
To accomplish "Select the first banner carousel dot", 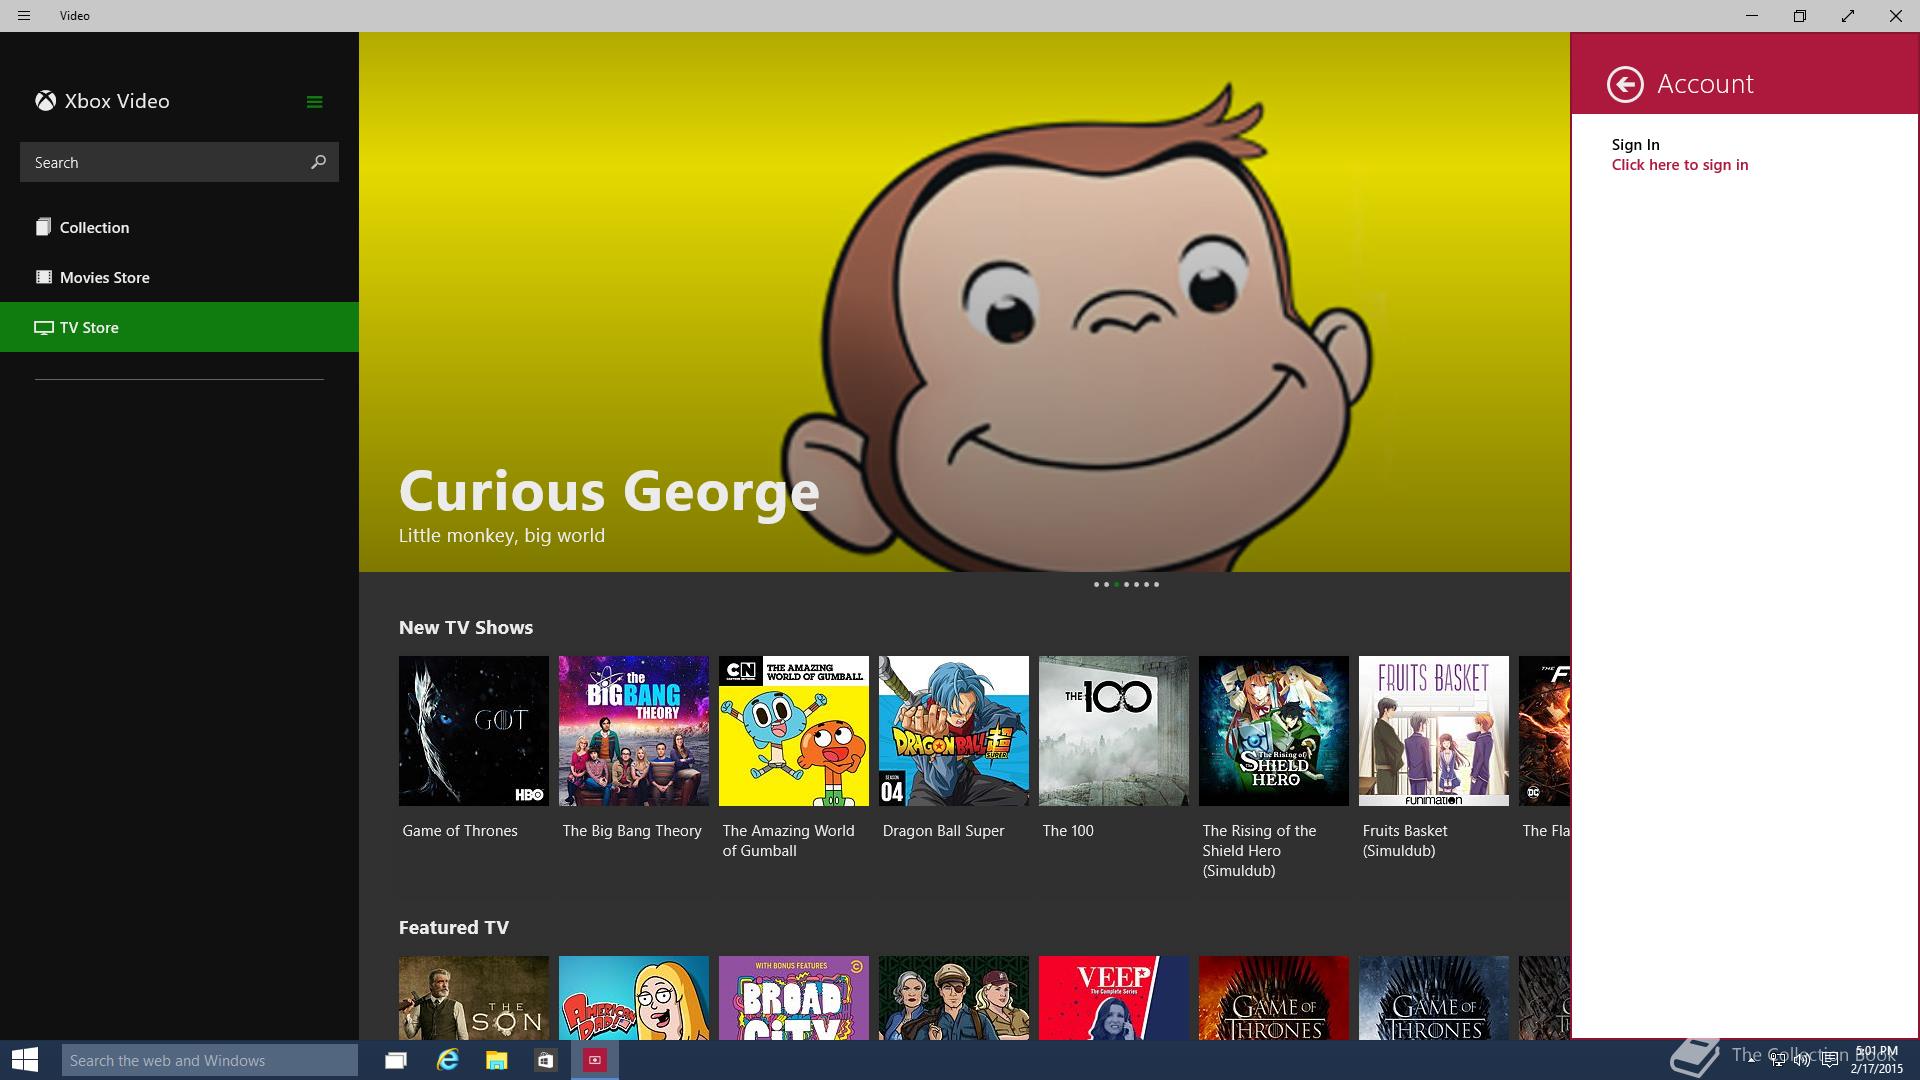I will [1097, 584].
